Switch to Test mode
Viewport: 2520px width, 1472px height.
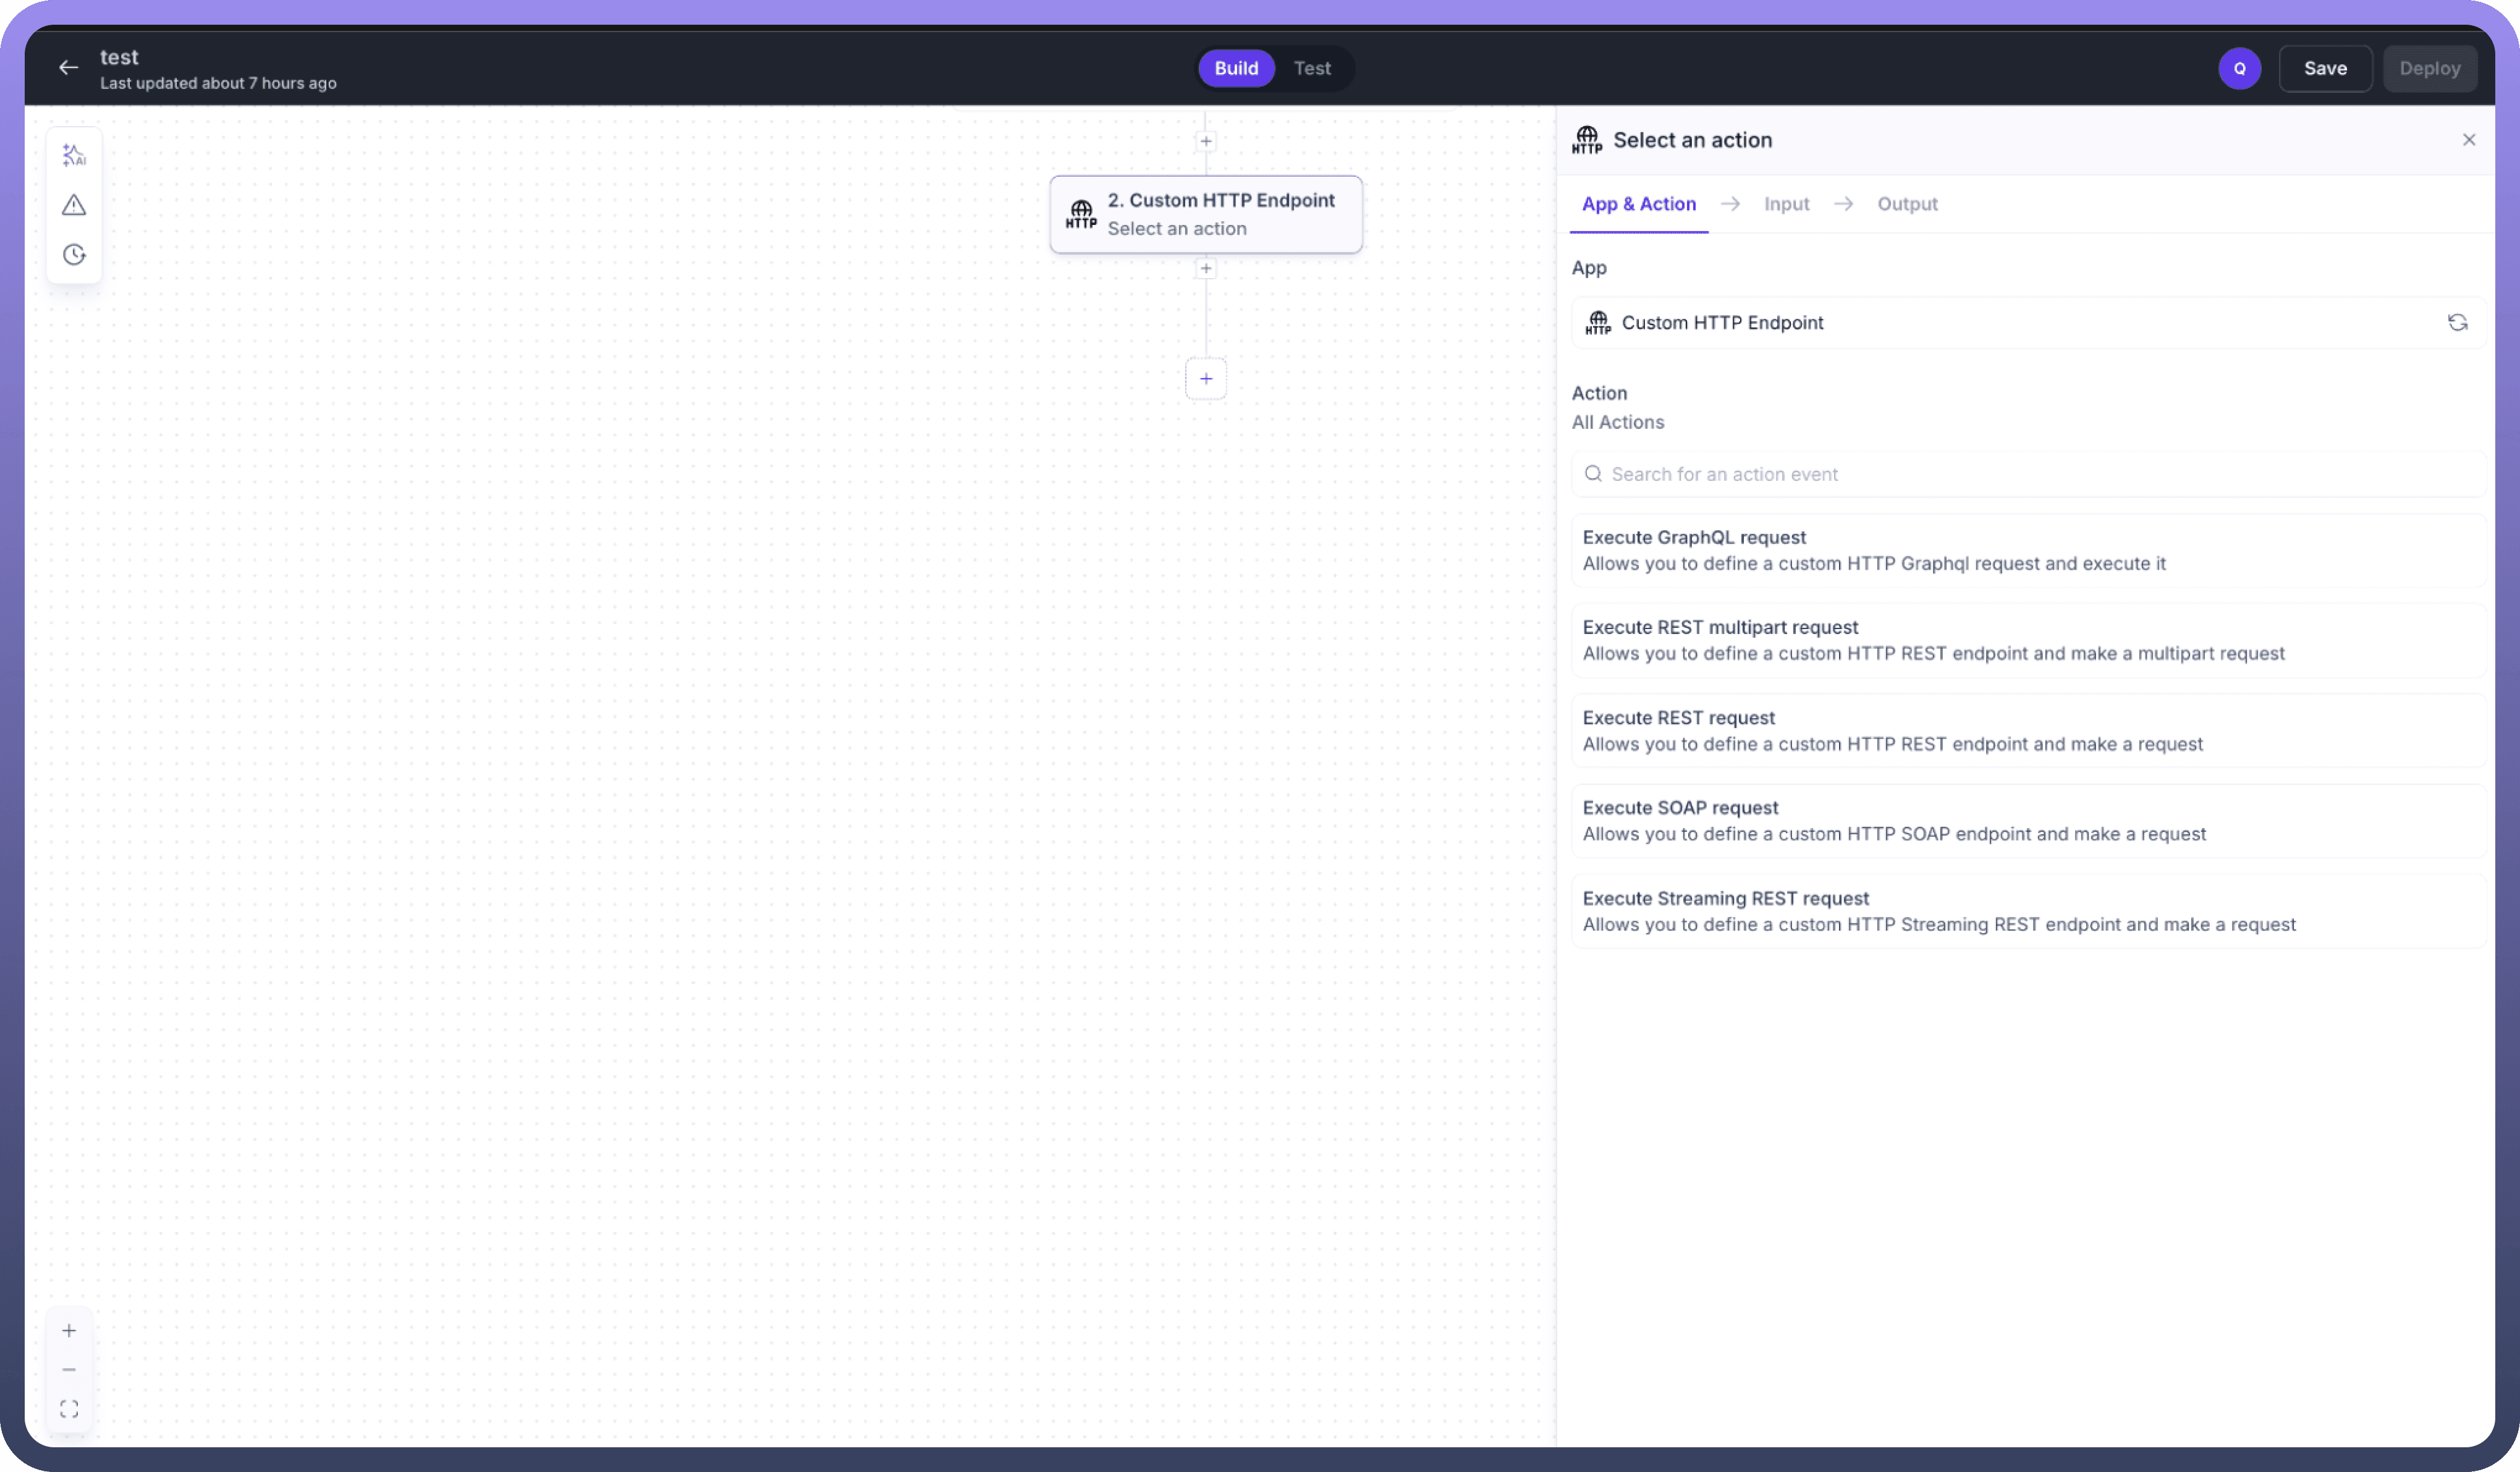[1312, 68]
